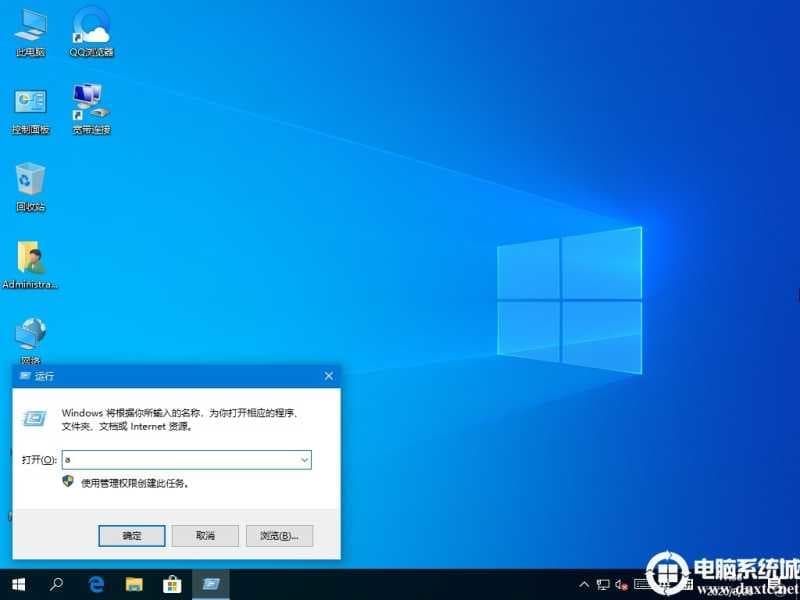Cancel the Run dialog with 取消

click(205, 536)
